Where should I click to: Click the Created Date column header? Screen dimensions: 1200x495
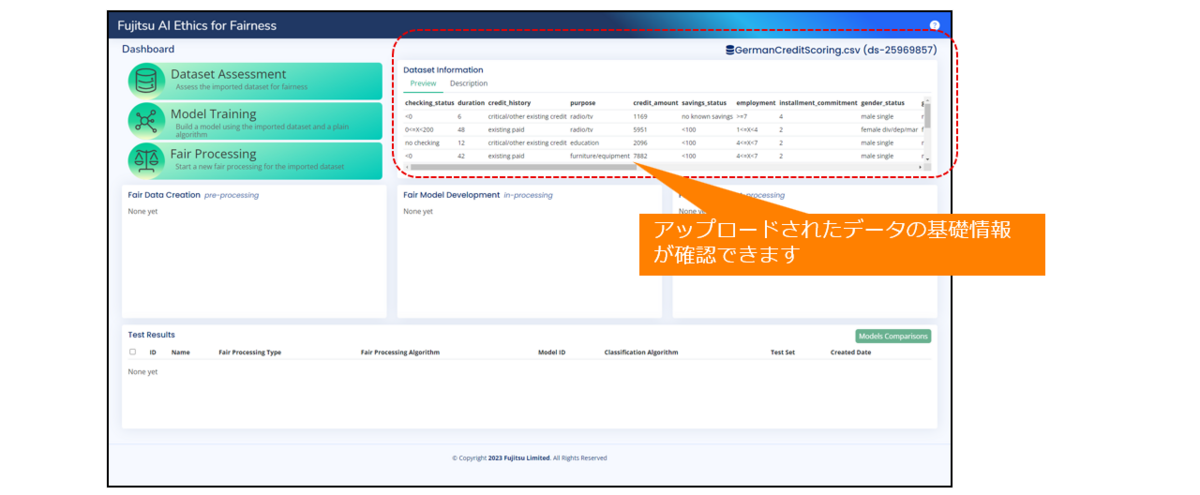point(851,353)
